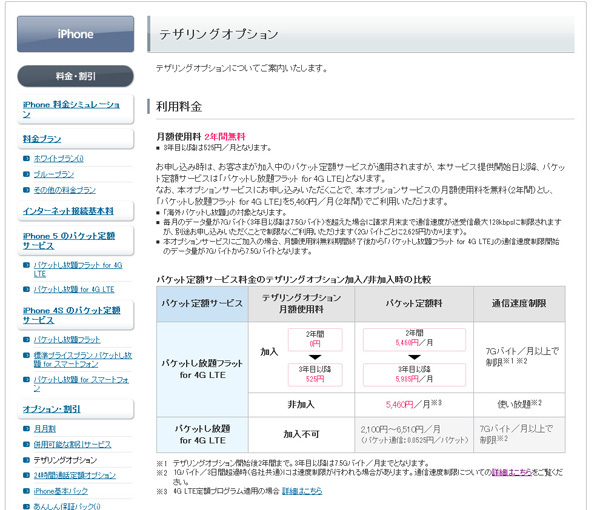Open 24時間通話定額オプション link
600x510 pixels.
point(76,475)
